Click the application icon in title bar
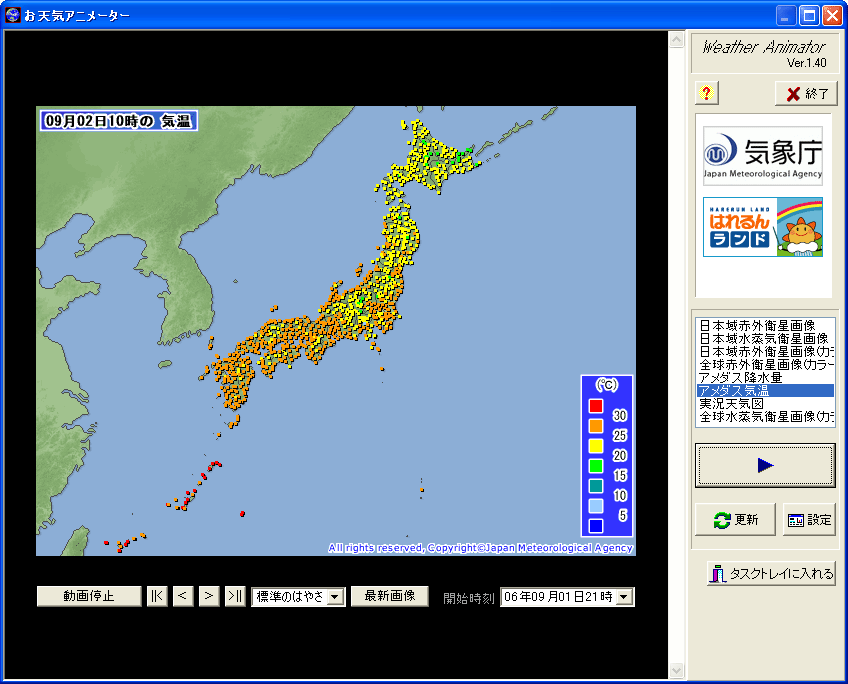 pos(12,15)
